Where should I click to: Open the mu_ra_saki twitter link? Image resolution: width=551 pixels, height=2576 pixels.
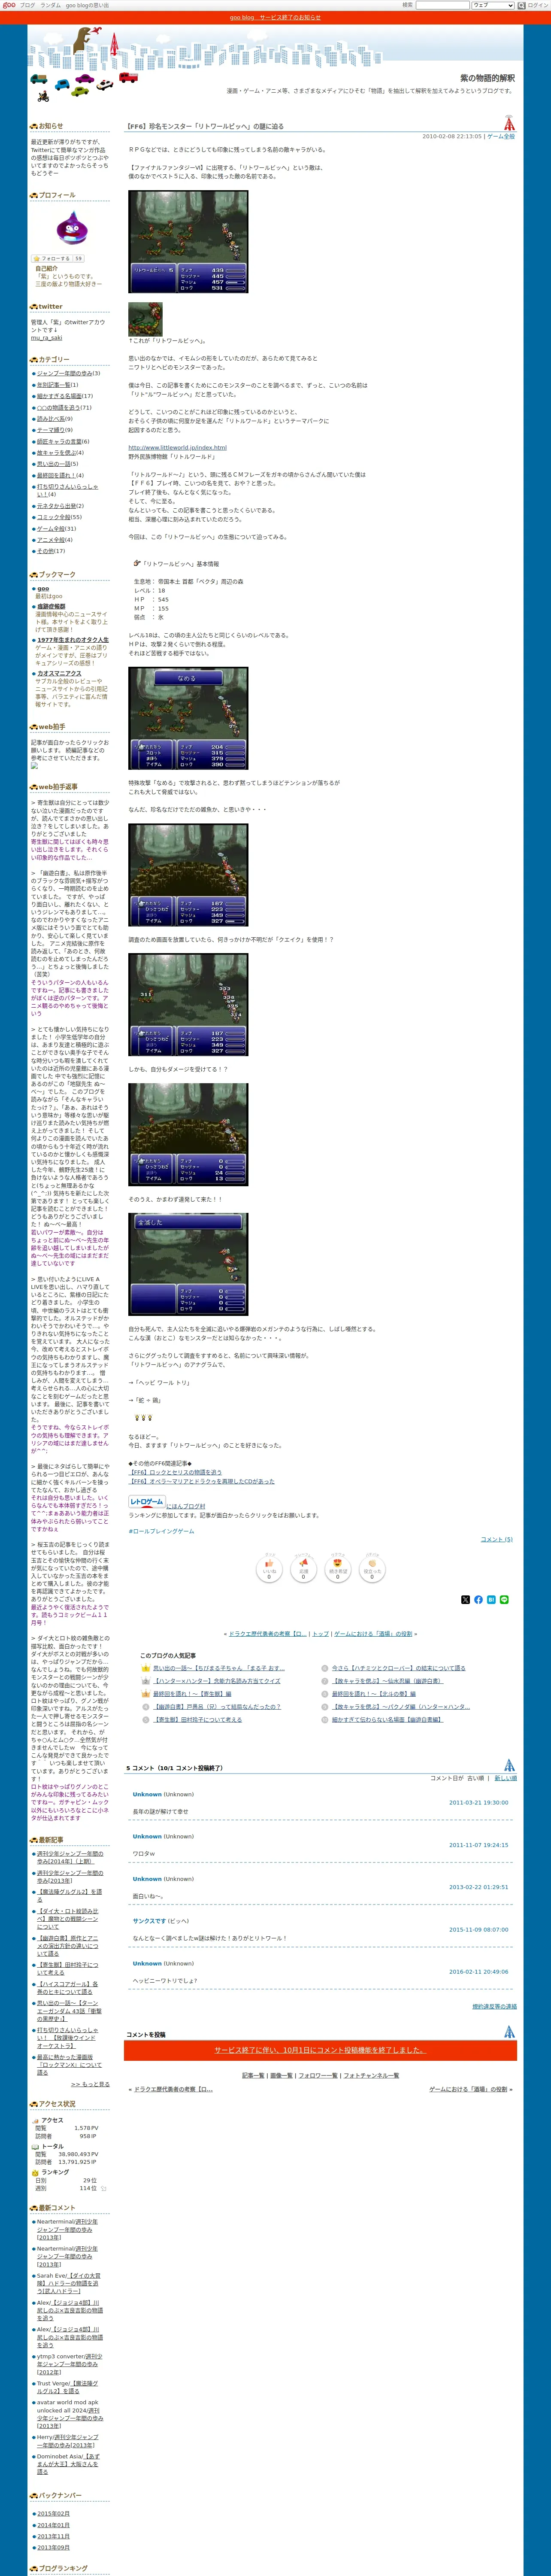click(46, 338)
